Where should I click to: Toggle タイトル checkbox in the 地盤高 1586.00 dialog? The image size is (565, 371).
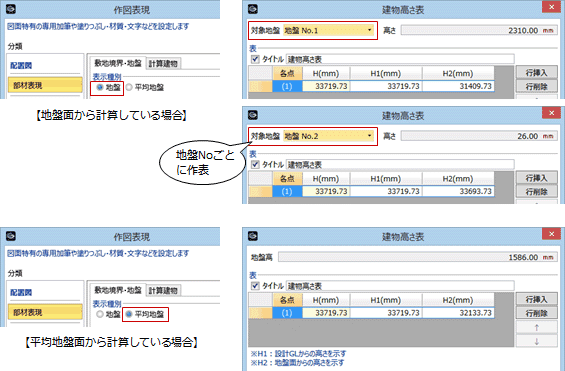(x=255, y=286)
